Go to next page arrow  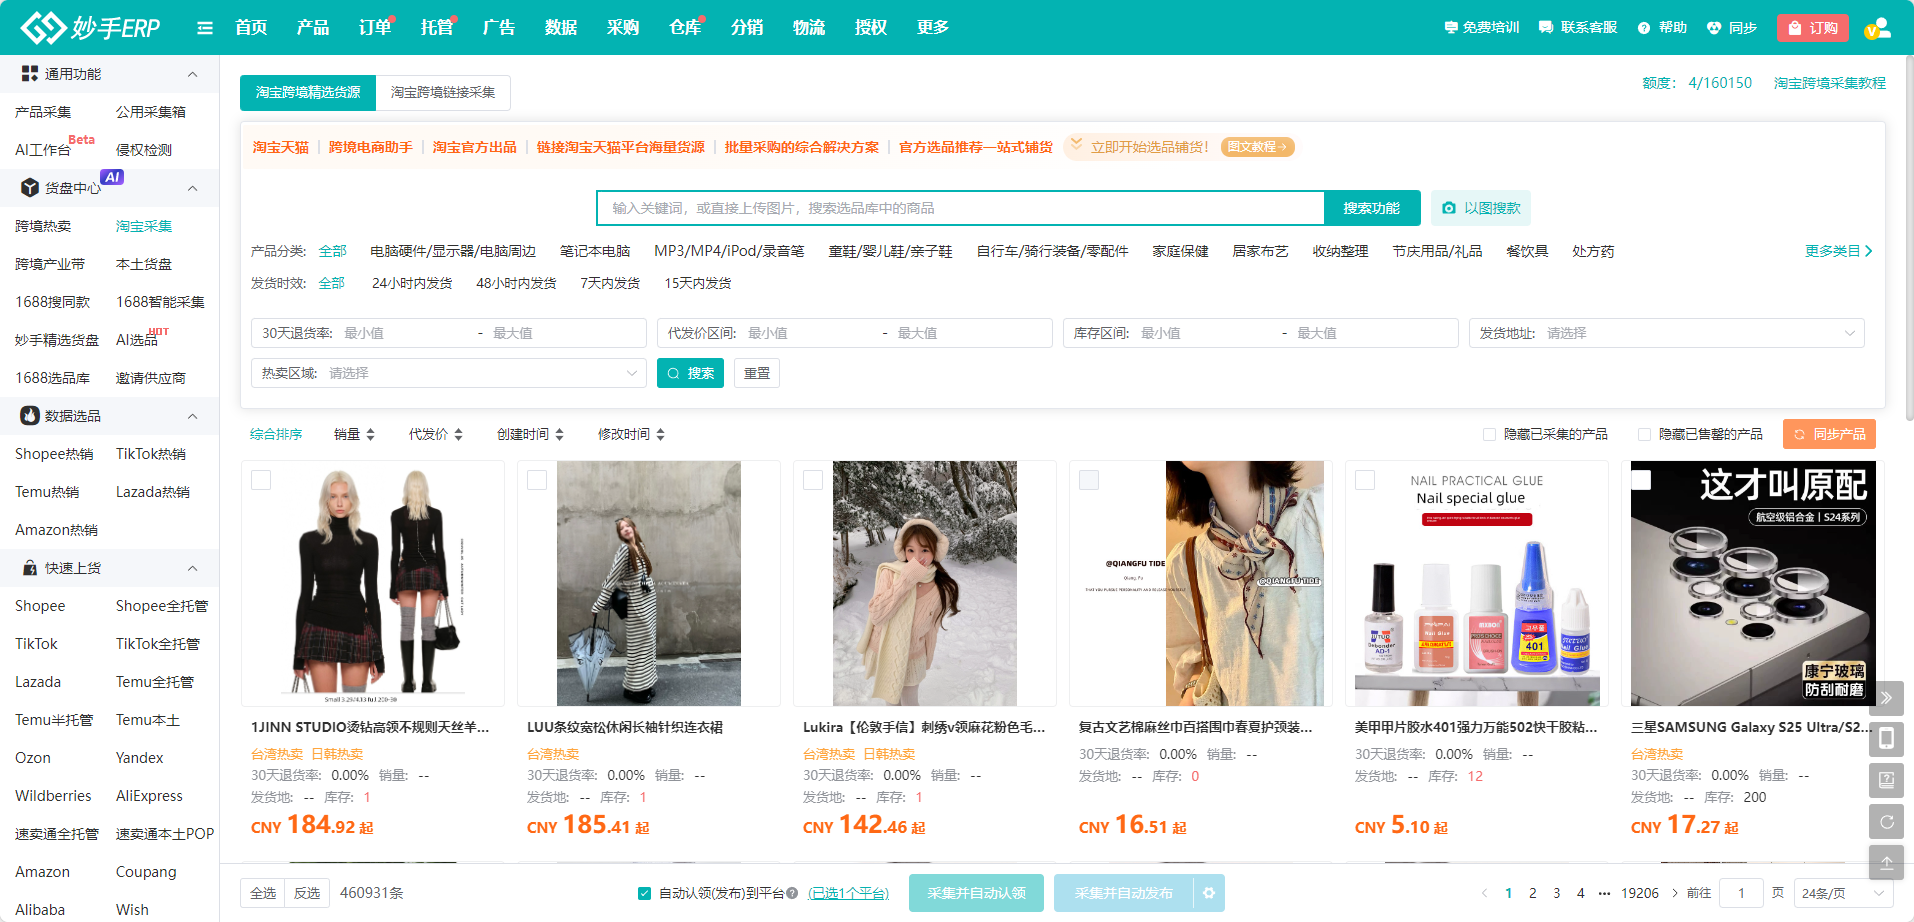coord(1675,893)
